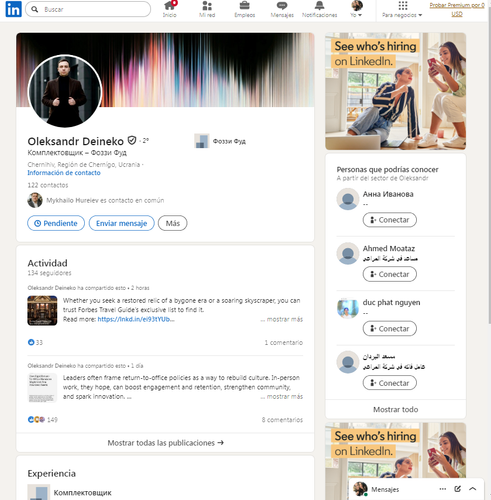
Task: Click the Probar Premium link
Action: tap(457, 9)
